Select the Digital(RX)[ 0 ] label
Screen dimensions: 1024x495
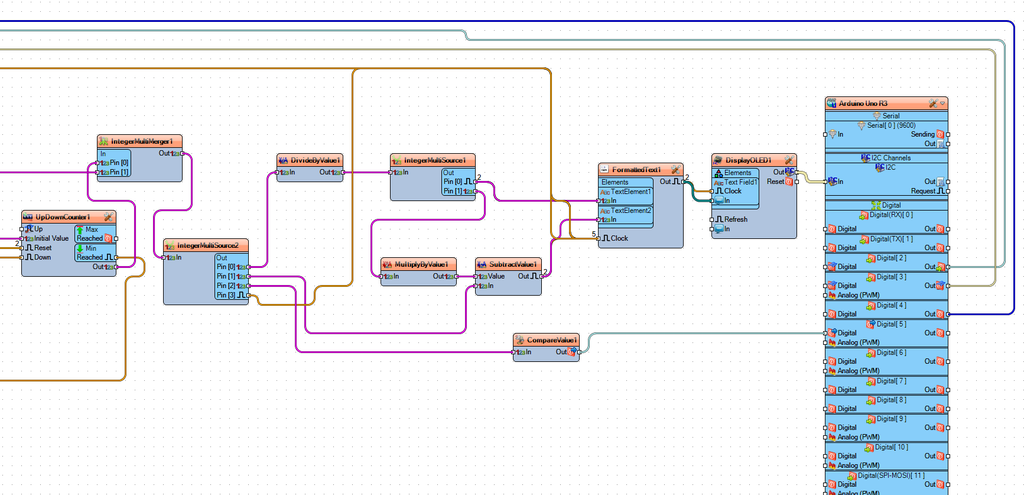coord(891,214)
